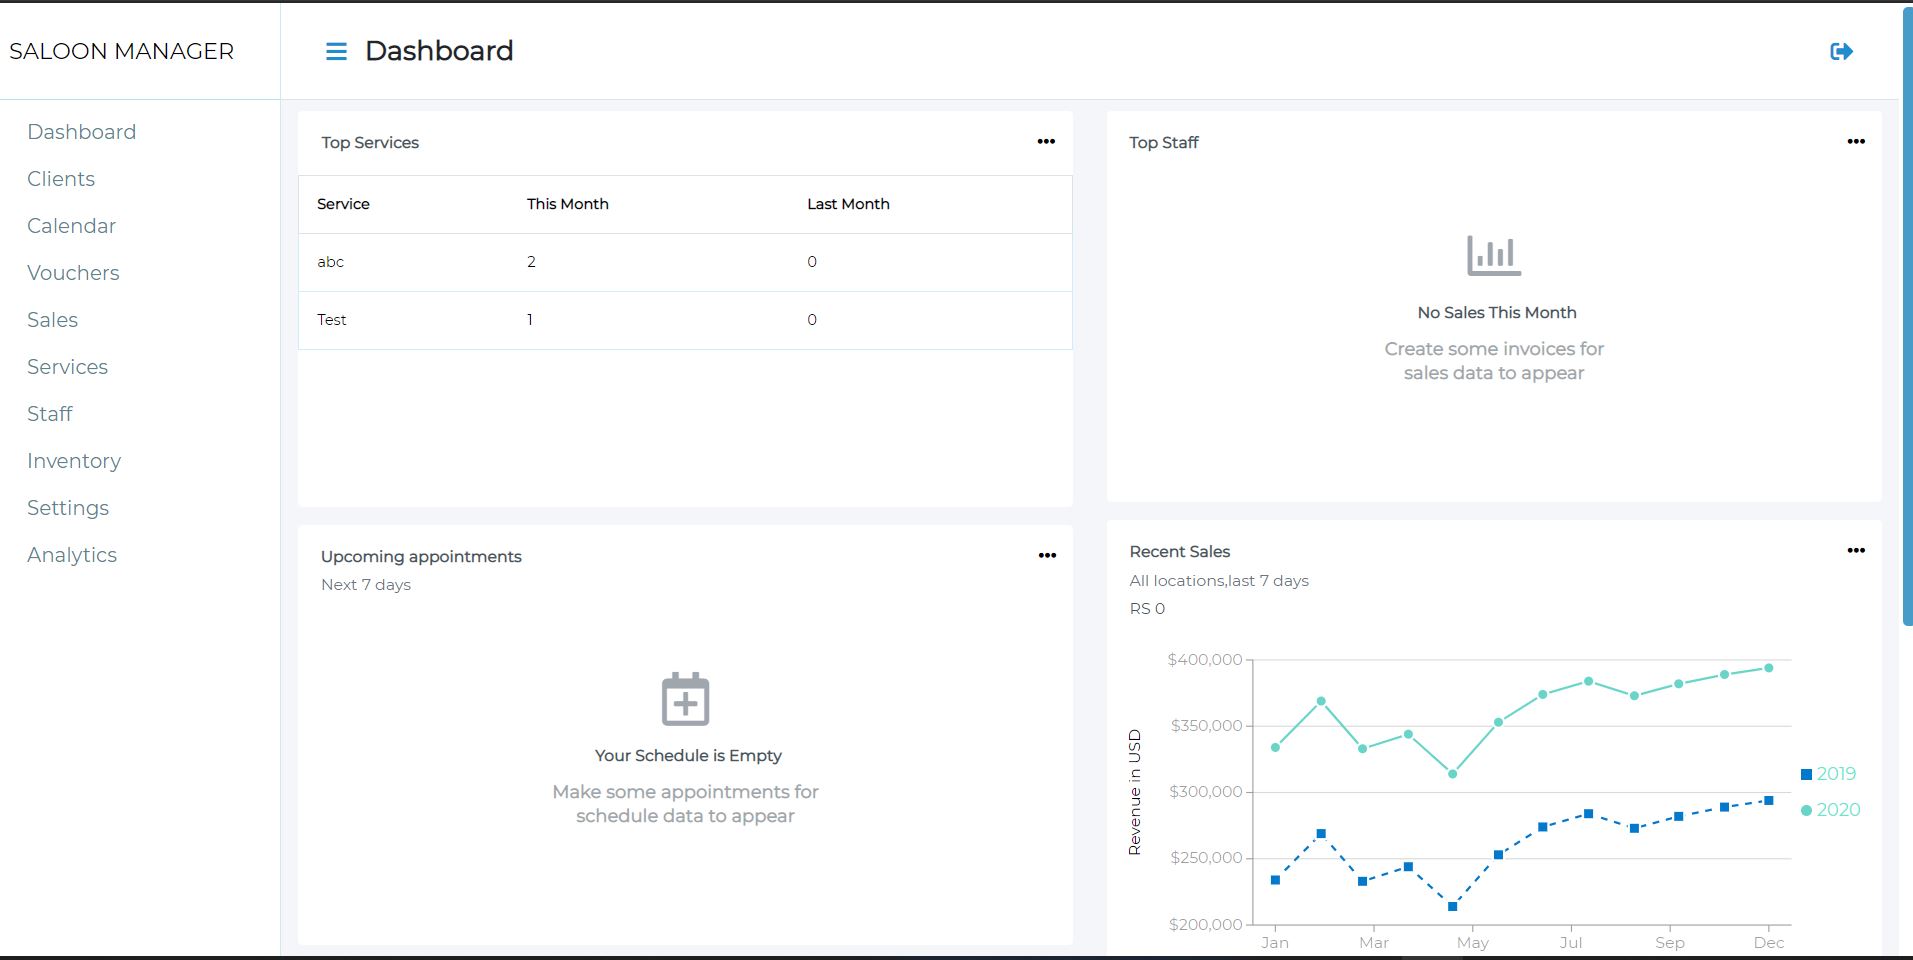Click the 'Test' service row name
Screen dimensions: 1913x960
coord(331,320)
